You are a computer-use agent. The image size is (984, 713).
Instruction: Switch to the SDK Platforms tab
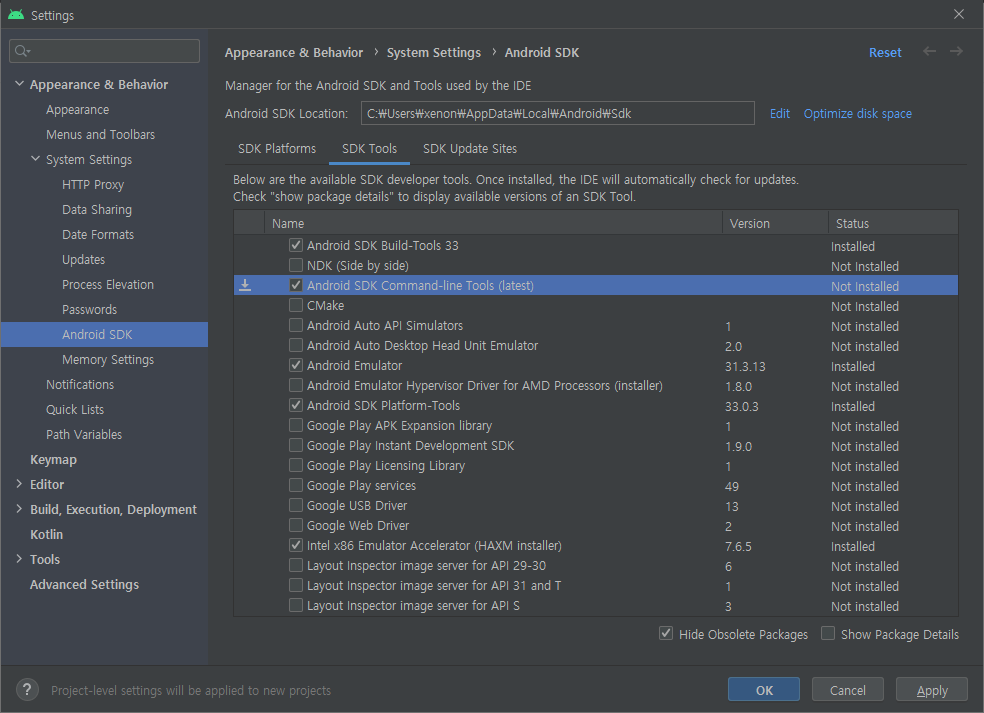pos(277,149)
